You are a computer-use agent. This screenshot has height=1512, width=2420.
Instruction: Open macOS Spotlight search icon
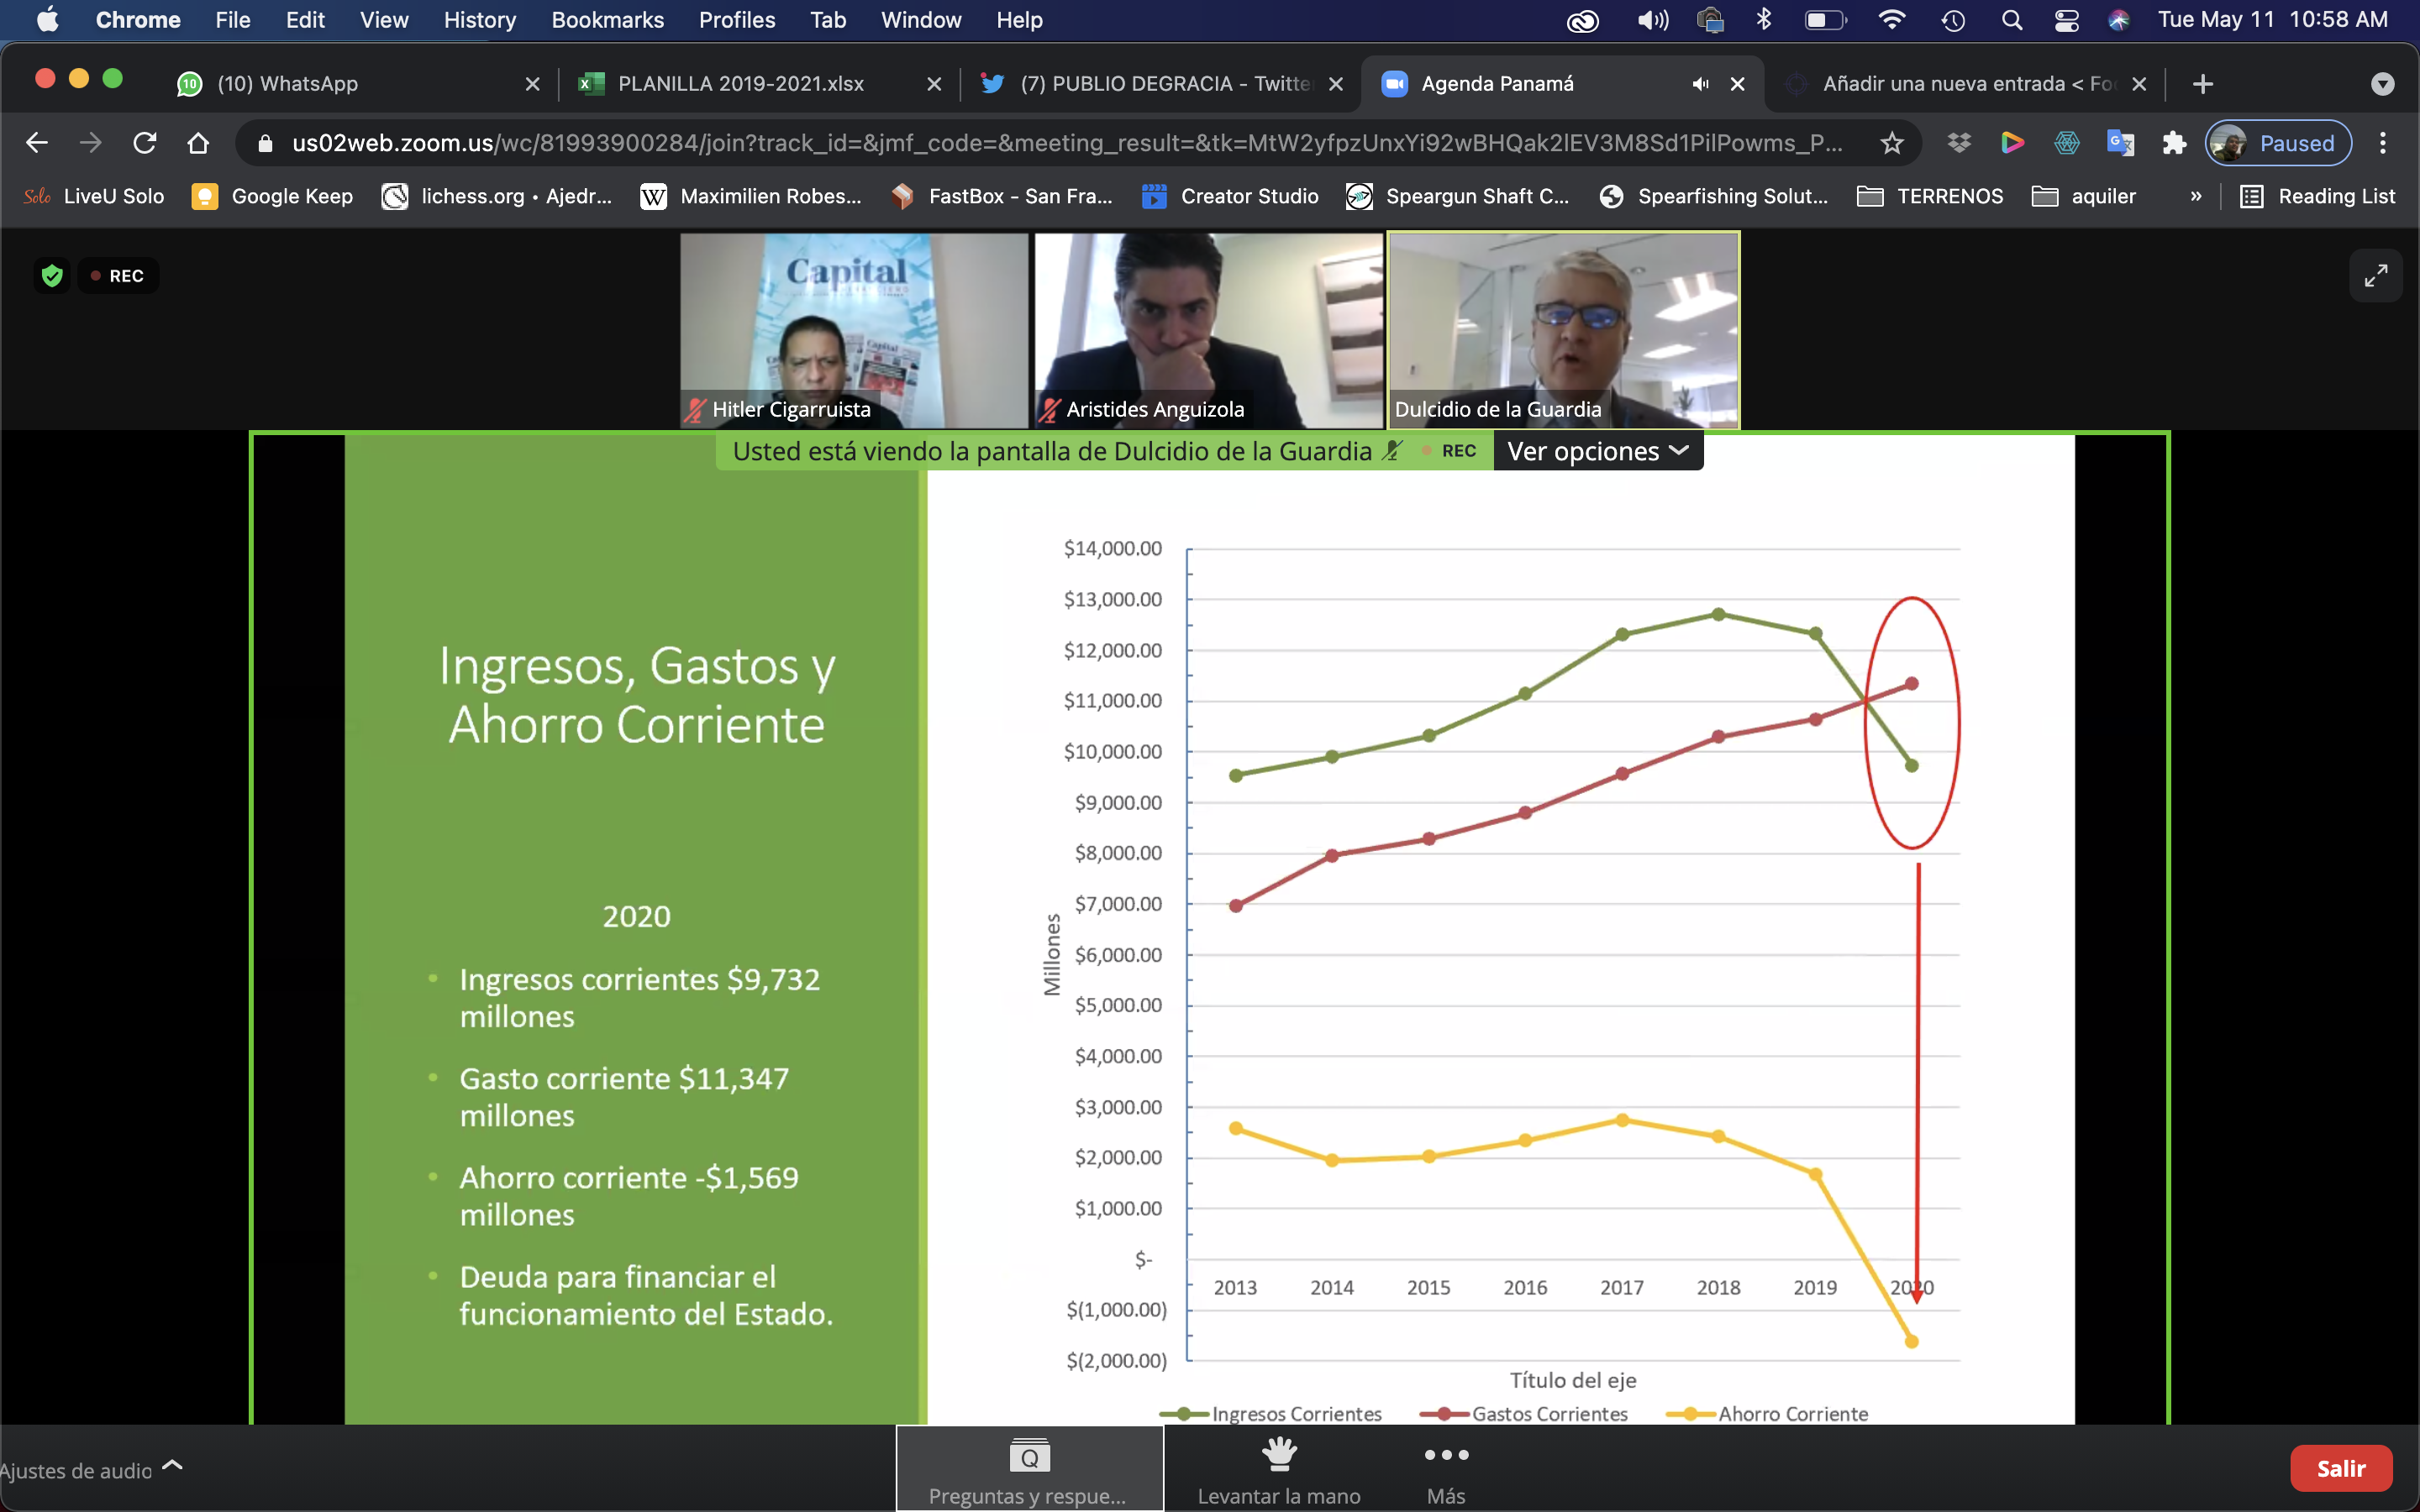tap(2012, 20)
